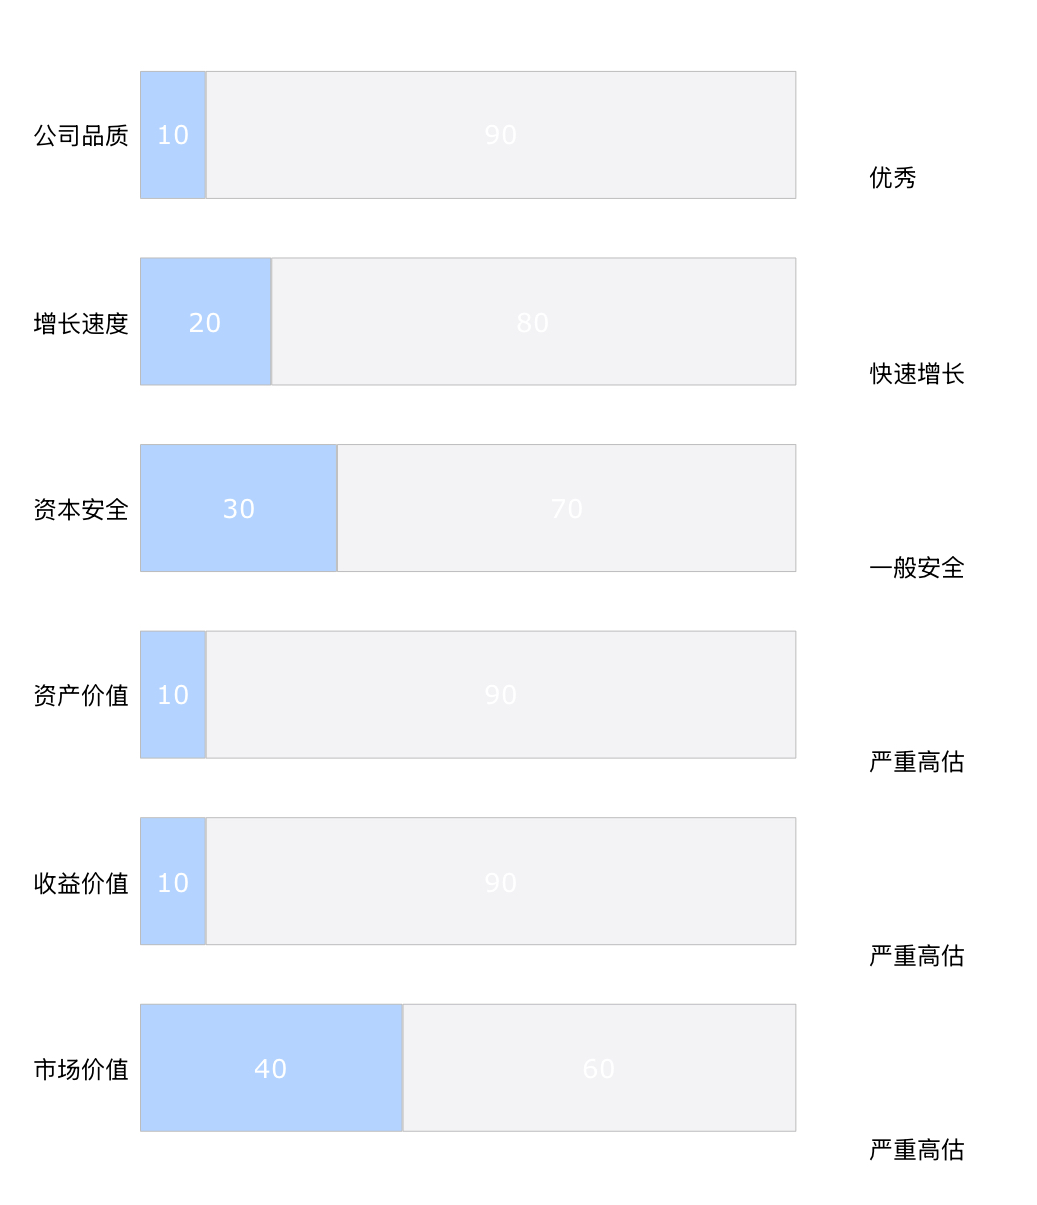Click the 市场价值 row label
Screen dimensions: 1037x1205
81,1069
